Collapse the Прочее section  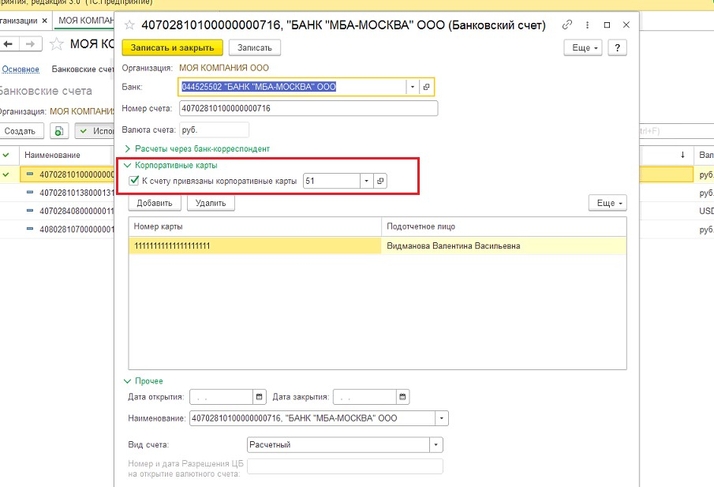[127, 381]
